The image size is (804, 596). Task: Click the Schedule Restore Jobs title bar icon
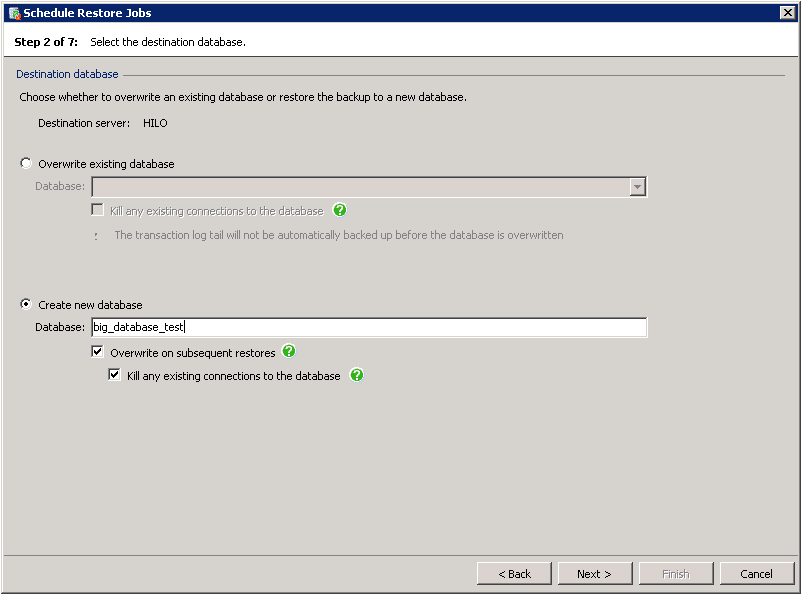pyautogui.click(x=14, y=13)
